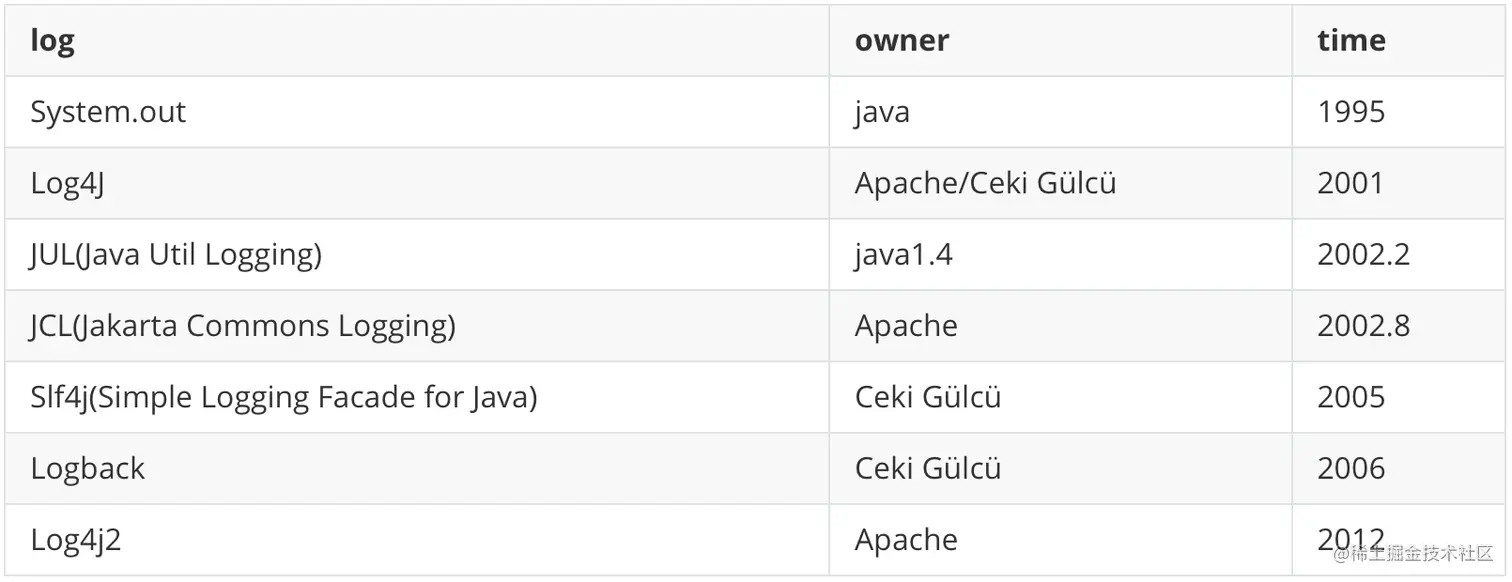
Task: Click the 2002.2 time cell
Action: coord(1363,255)
